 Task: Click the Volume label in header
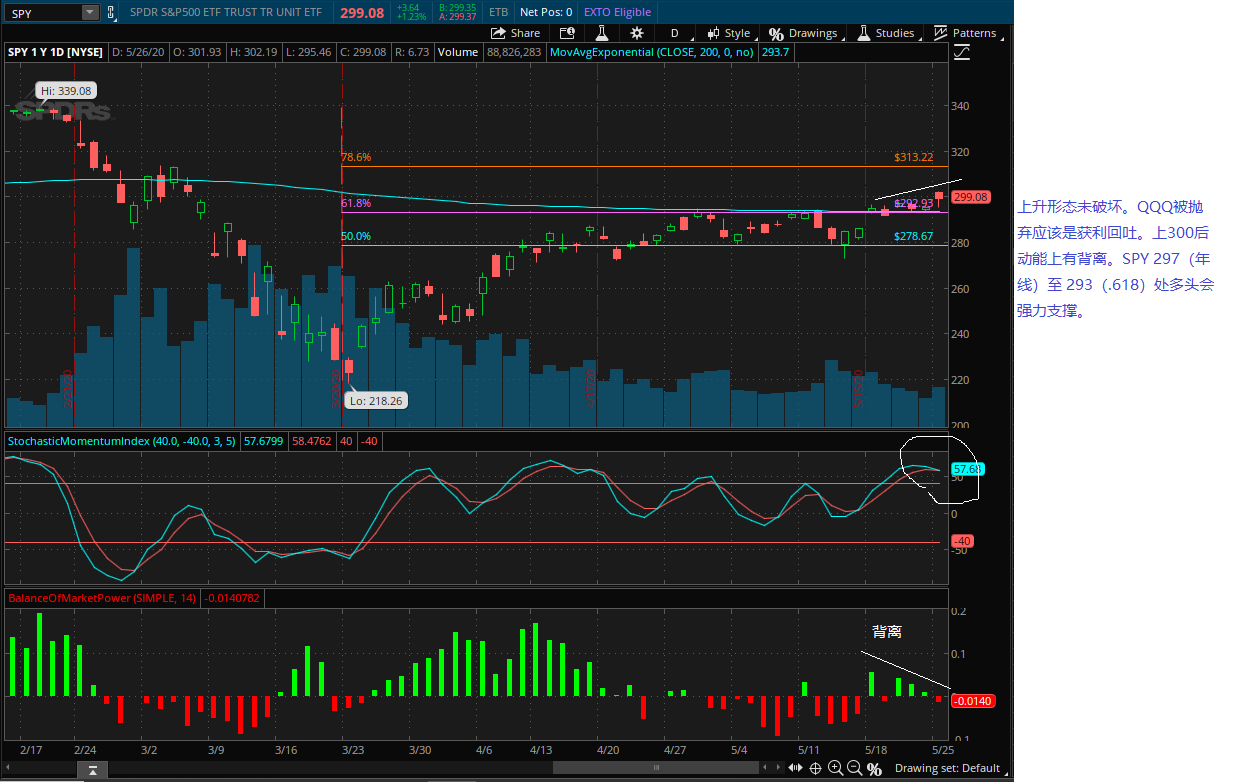point(457,52)
